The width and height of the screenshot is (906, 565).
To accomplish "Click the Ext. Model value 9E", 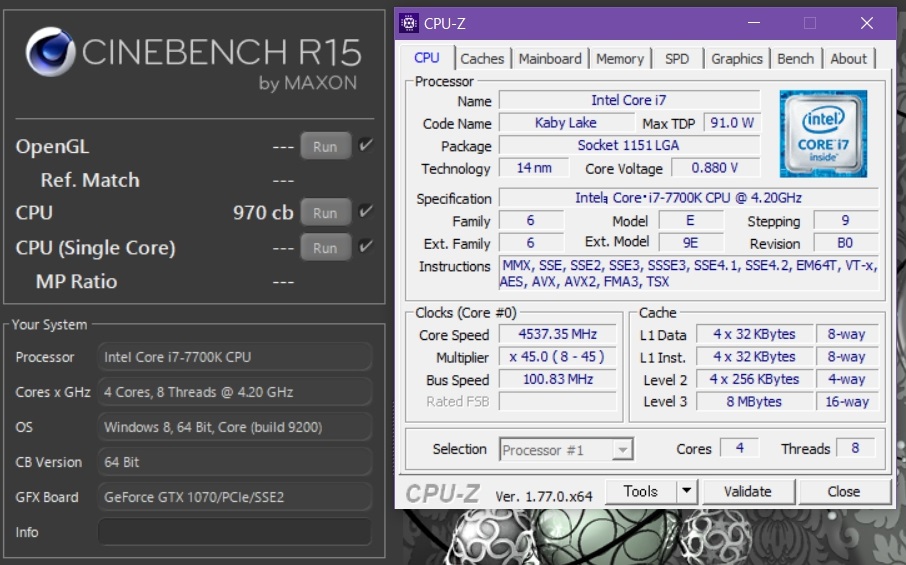I will tap(690, 243).
